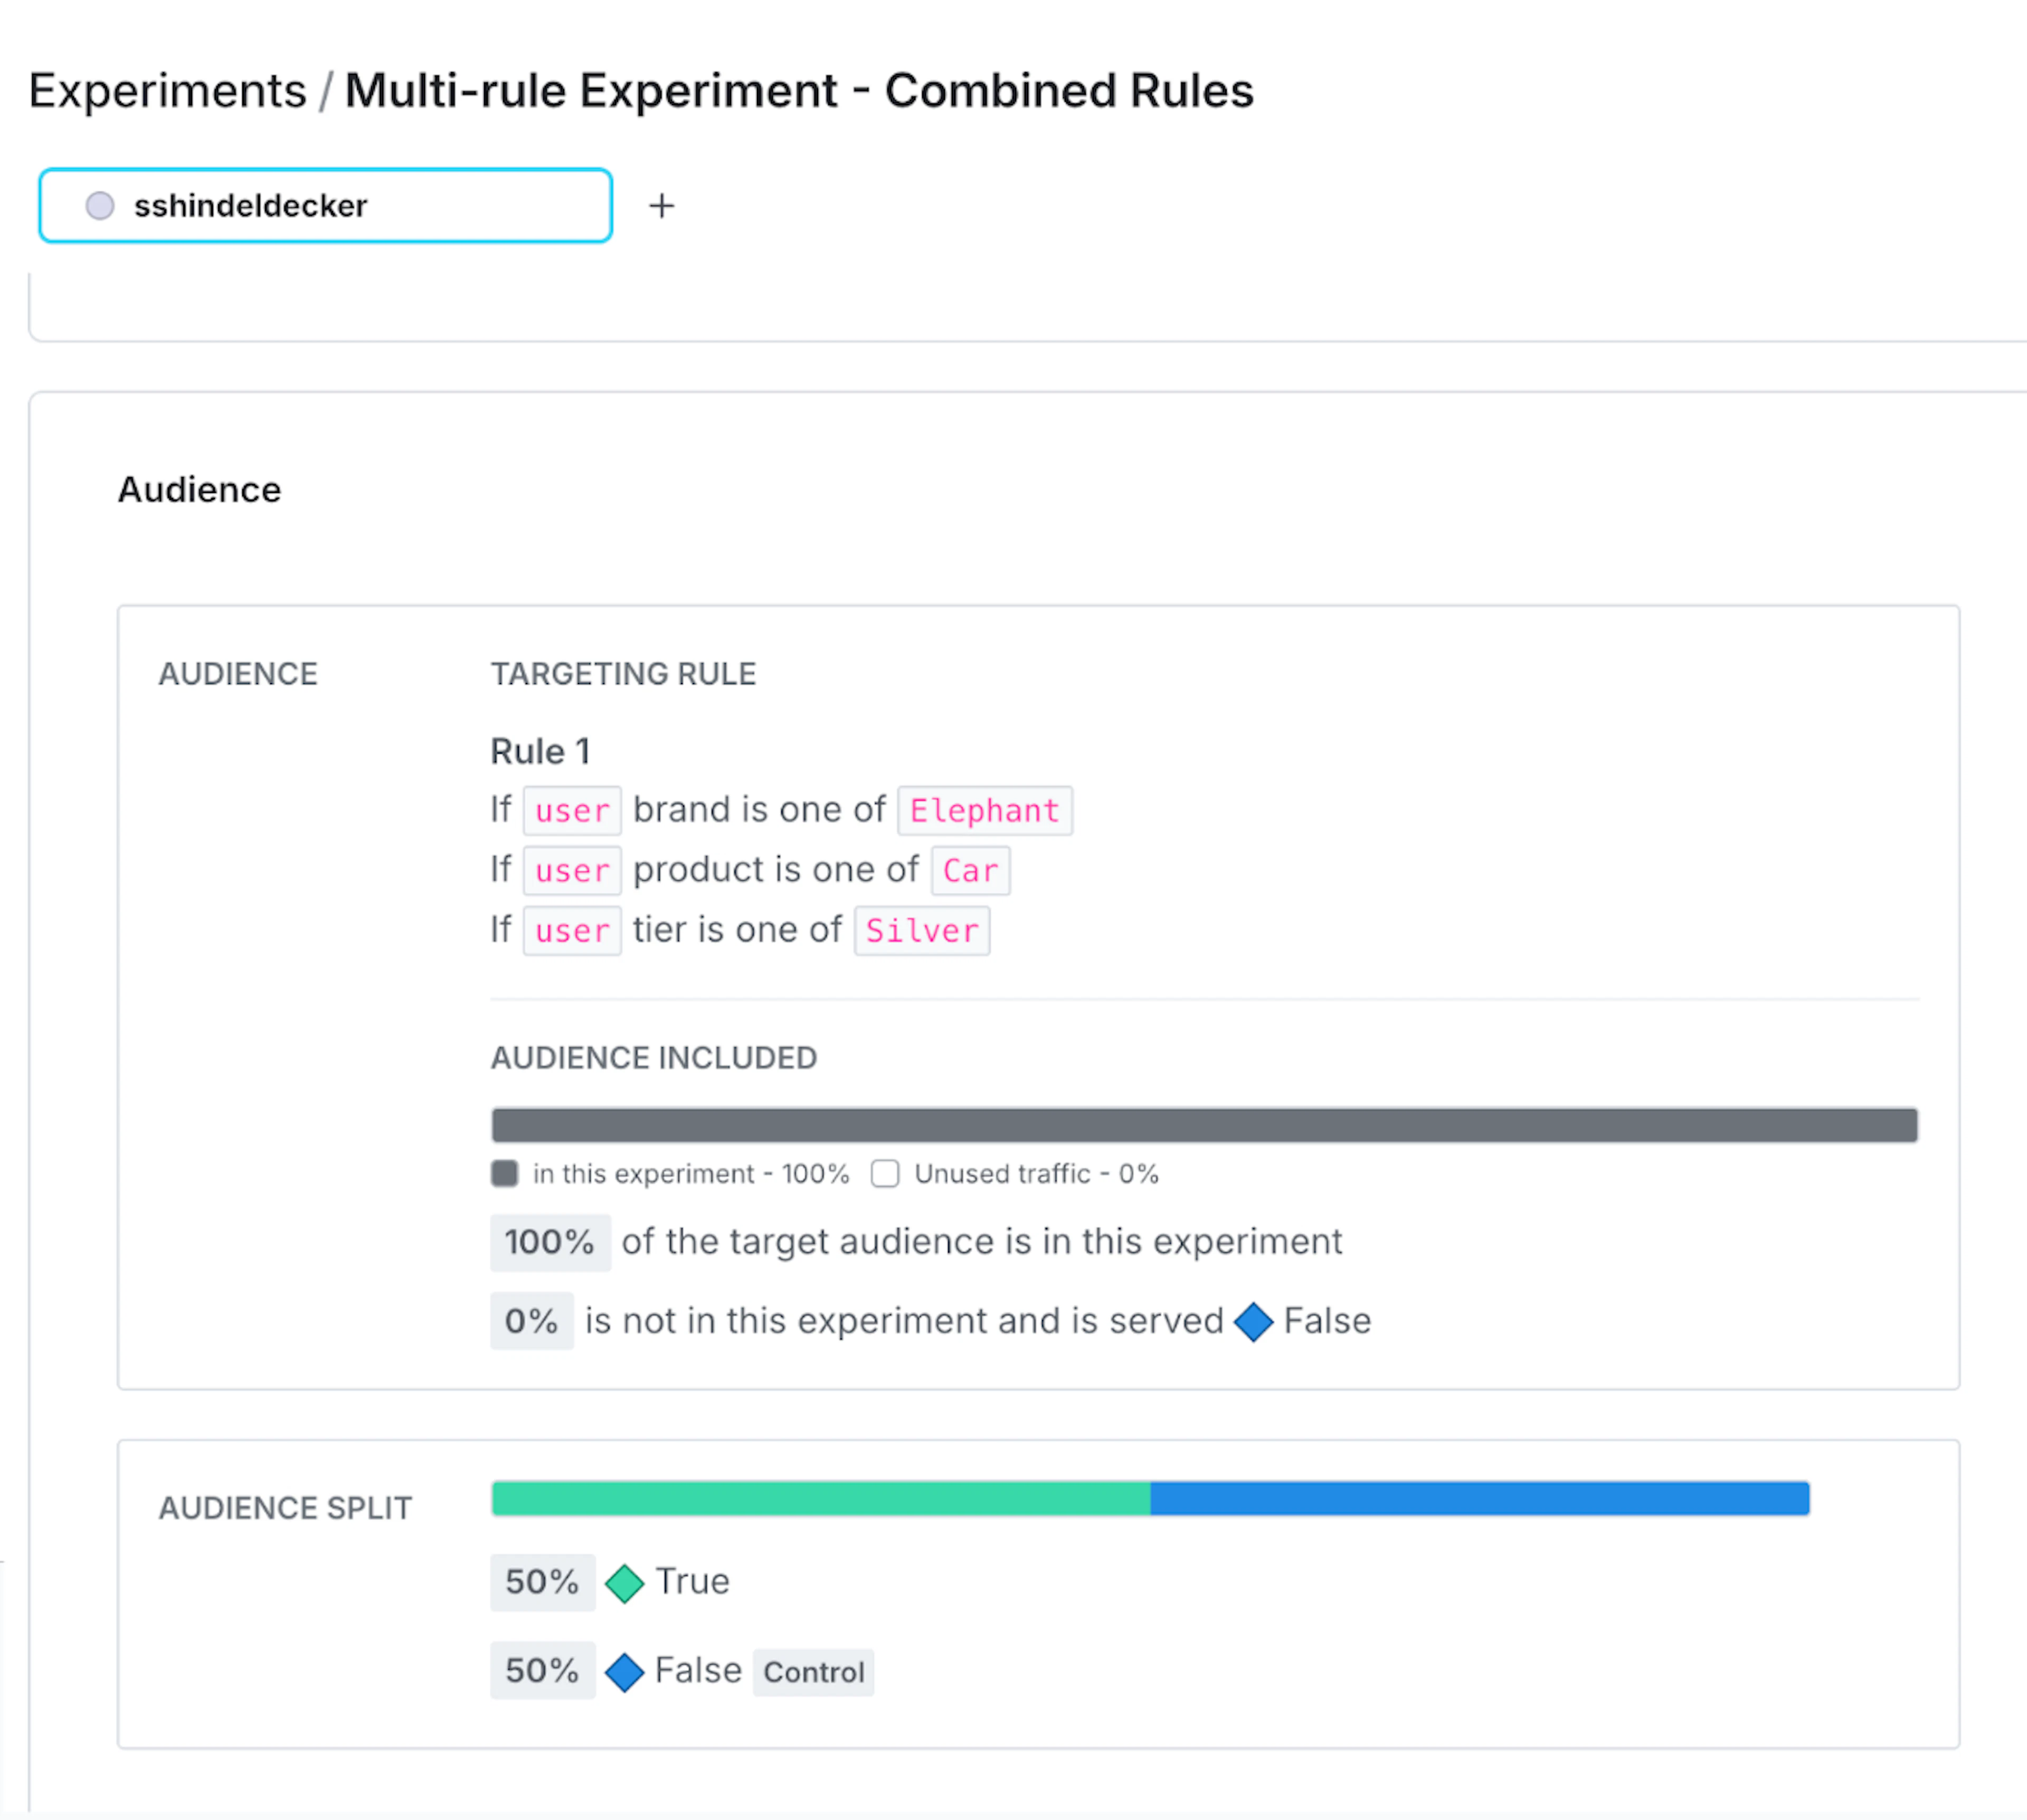This screenshot has height=1820, width=2027.
Task: Click the 'user' token in the tier rule
Action: point(571,930)
